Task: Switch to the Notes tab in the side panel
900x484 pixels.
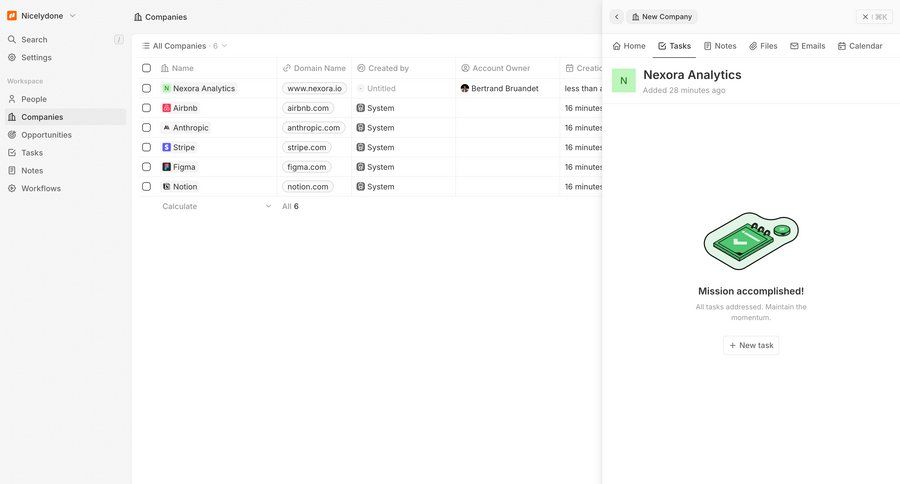Action: point(720,46)
